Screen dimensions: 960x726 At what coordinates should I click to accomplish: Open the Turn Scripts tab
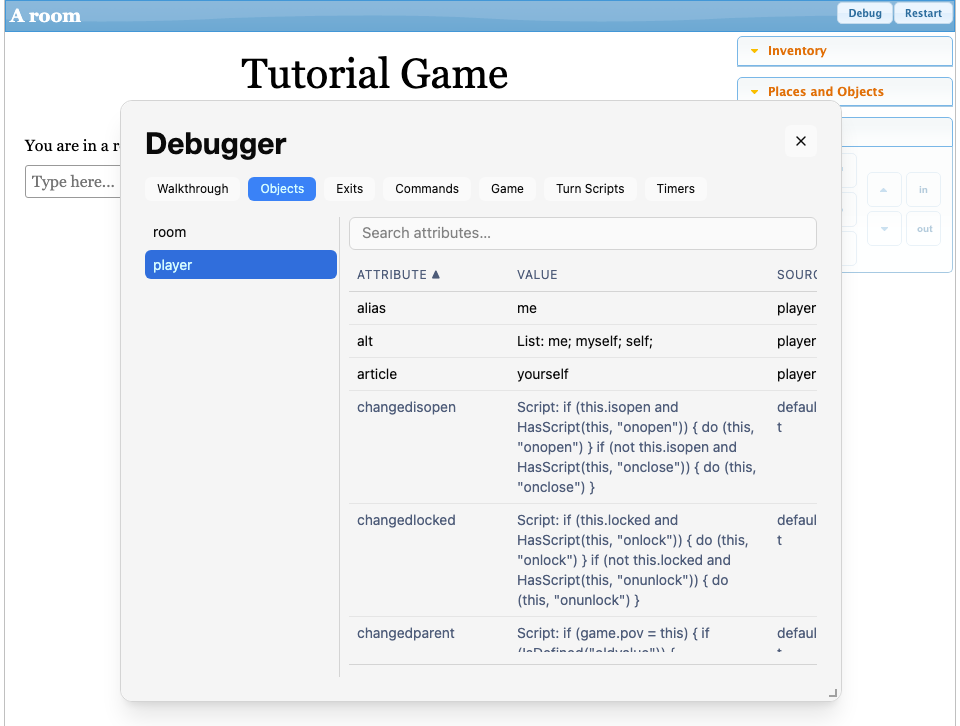pos(590,189)
